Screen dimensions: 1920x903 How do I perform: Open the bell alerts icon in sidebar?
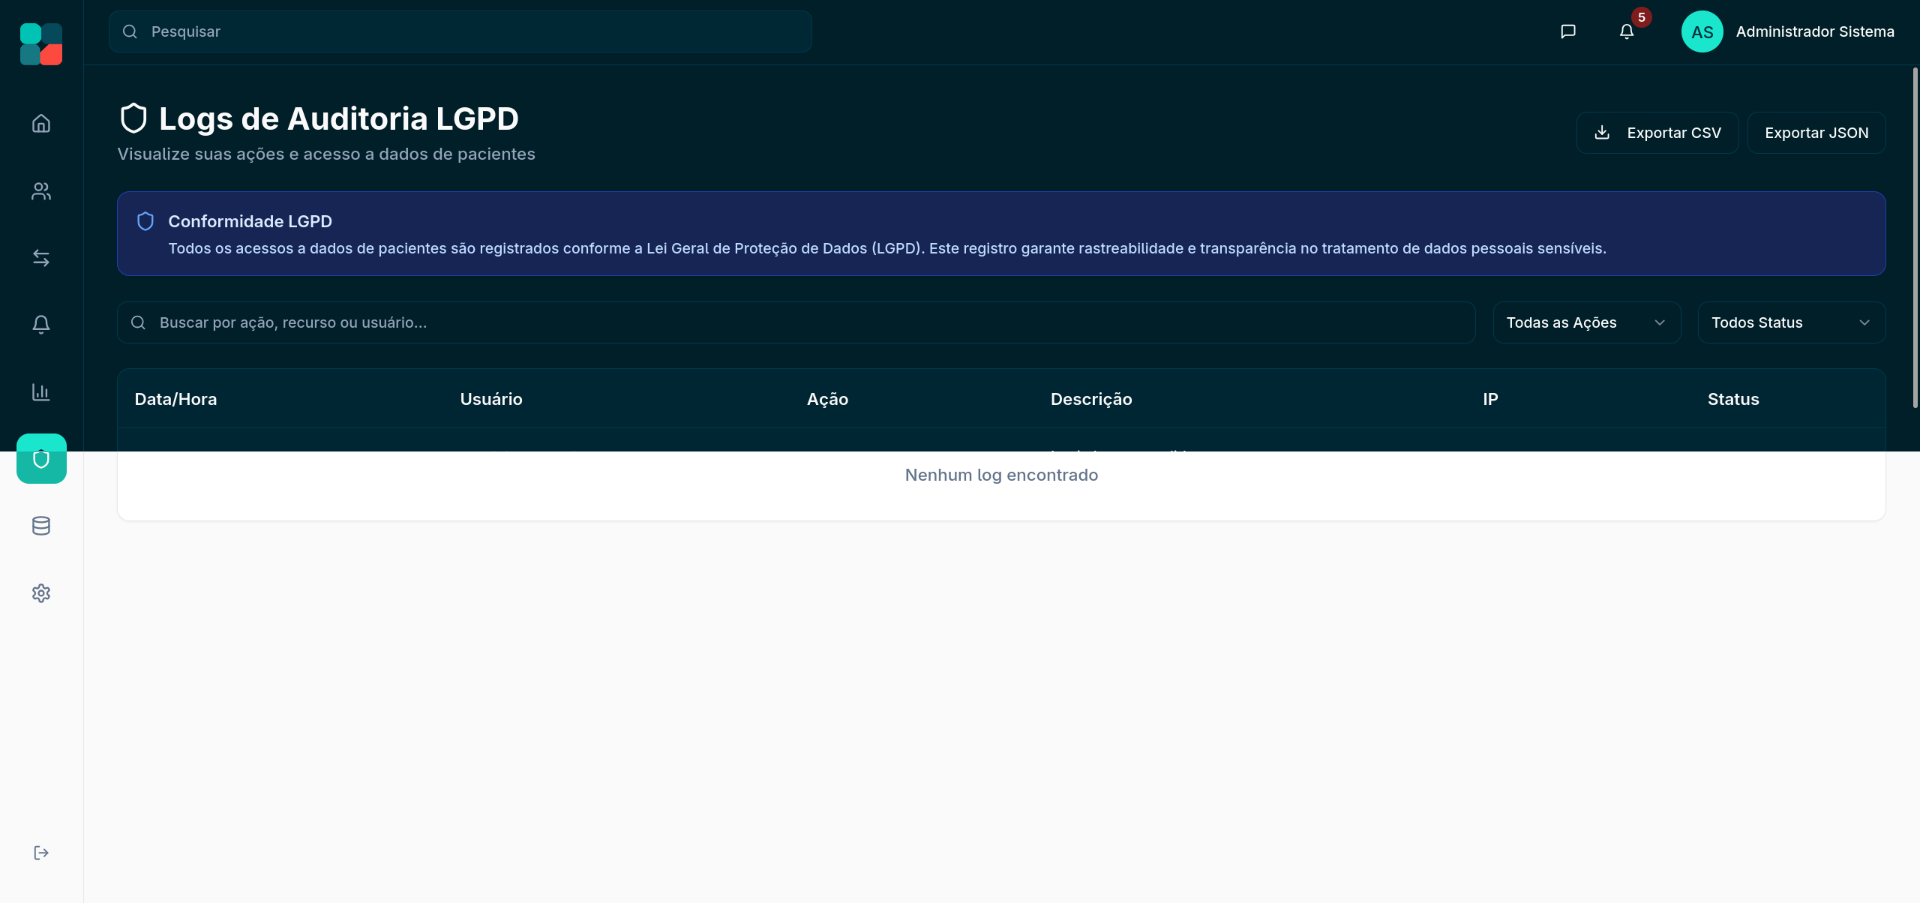pyautogui.click(x=41, y=325)
